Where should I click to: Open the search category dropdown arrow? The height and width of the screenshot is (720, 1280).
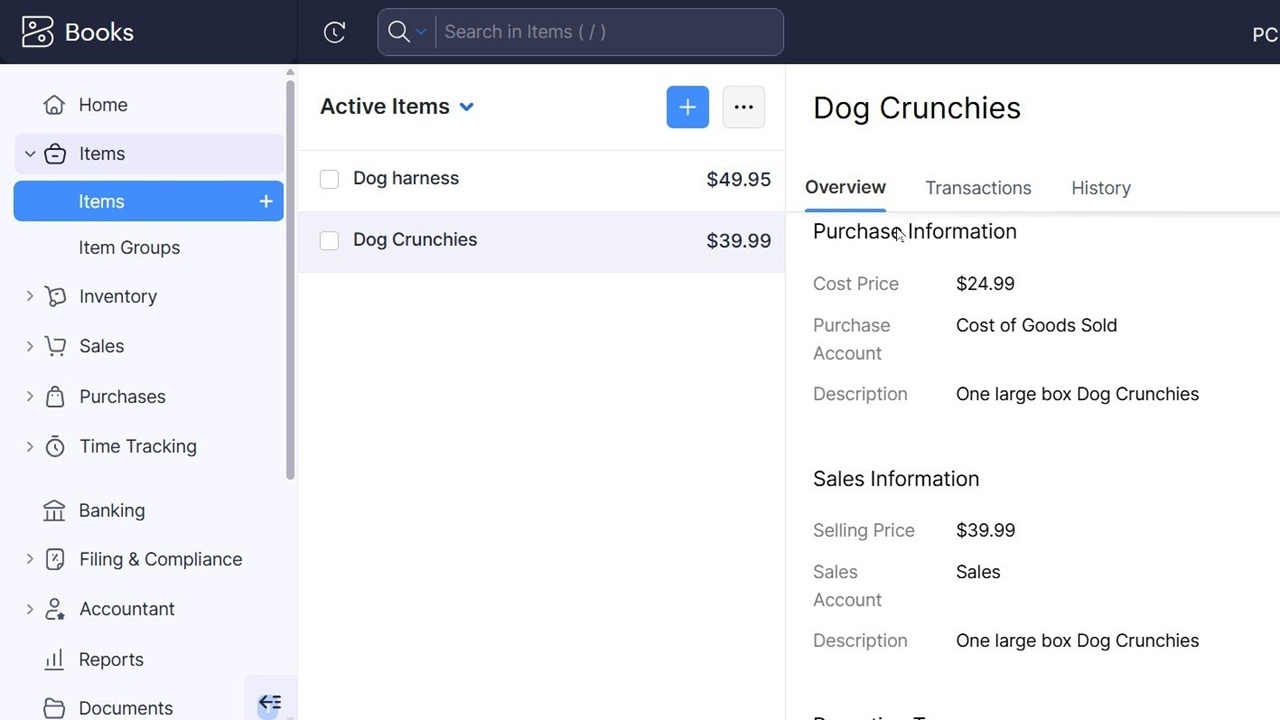point(423,32)
